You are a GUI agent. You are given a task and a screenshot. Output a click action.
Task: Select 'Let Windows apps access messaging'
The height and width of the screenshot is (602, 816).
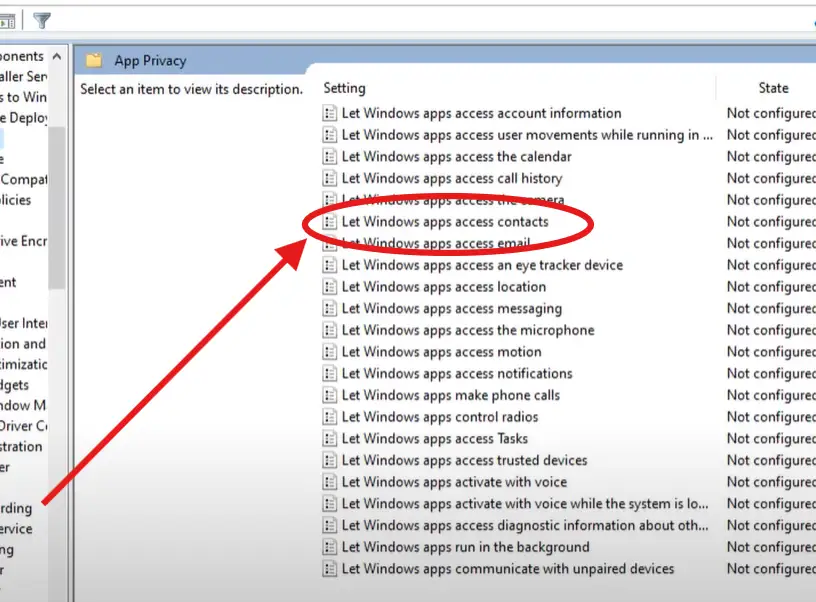pyautogui.click(x=452, y=309)
